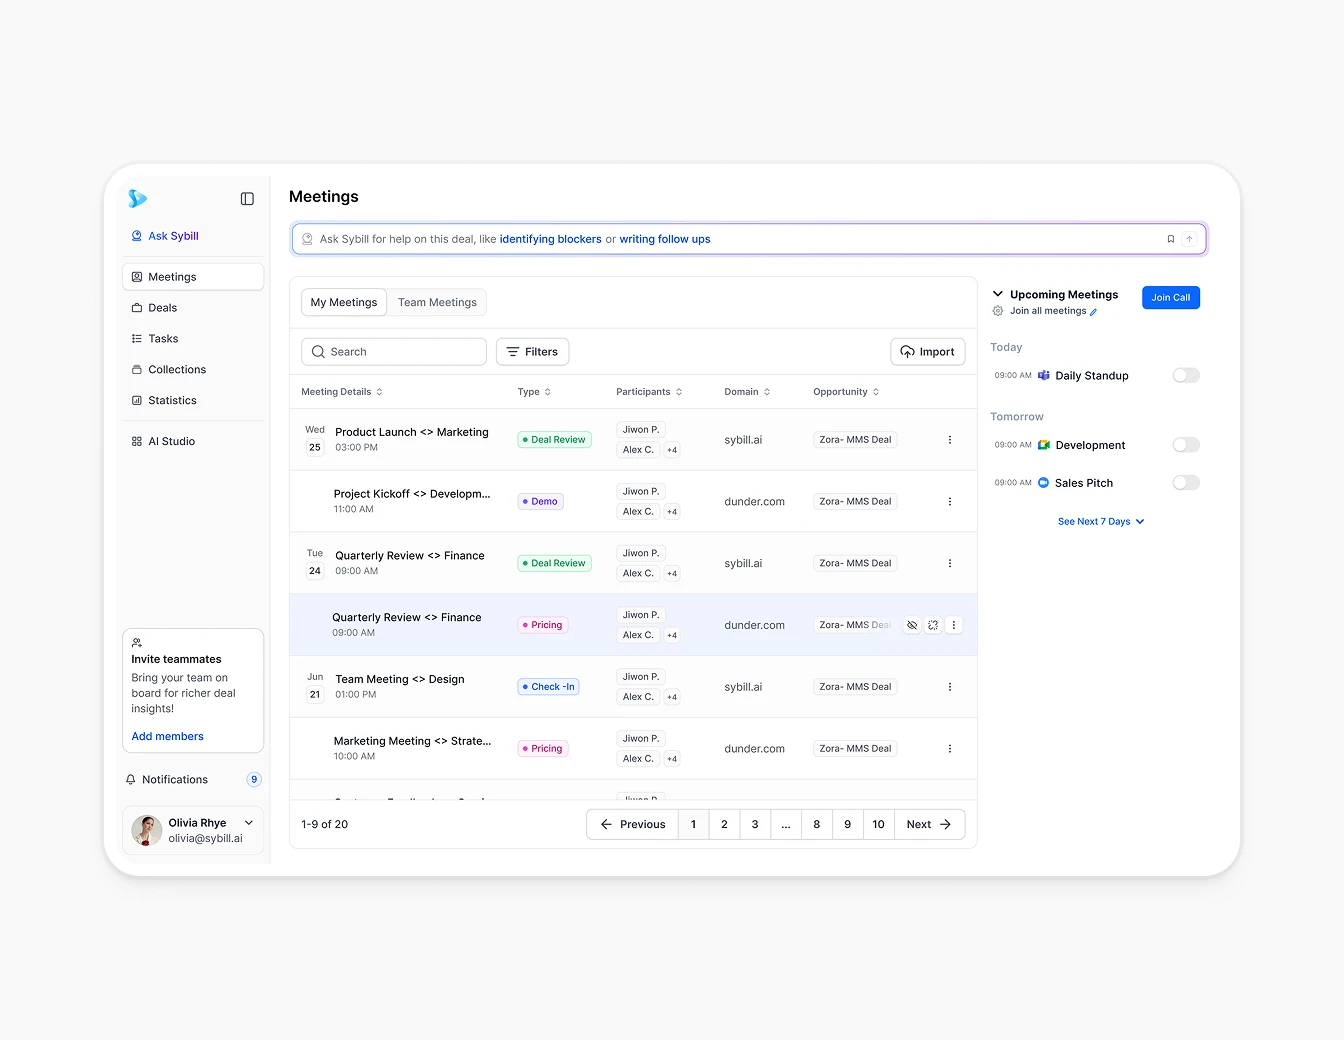Image resolution: width=1344 pixels, height=1040 pixels.
Task: Click the bookmark icon in the Ask Sybill bar
Action: point(1170,238)
